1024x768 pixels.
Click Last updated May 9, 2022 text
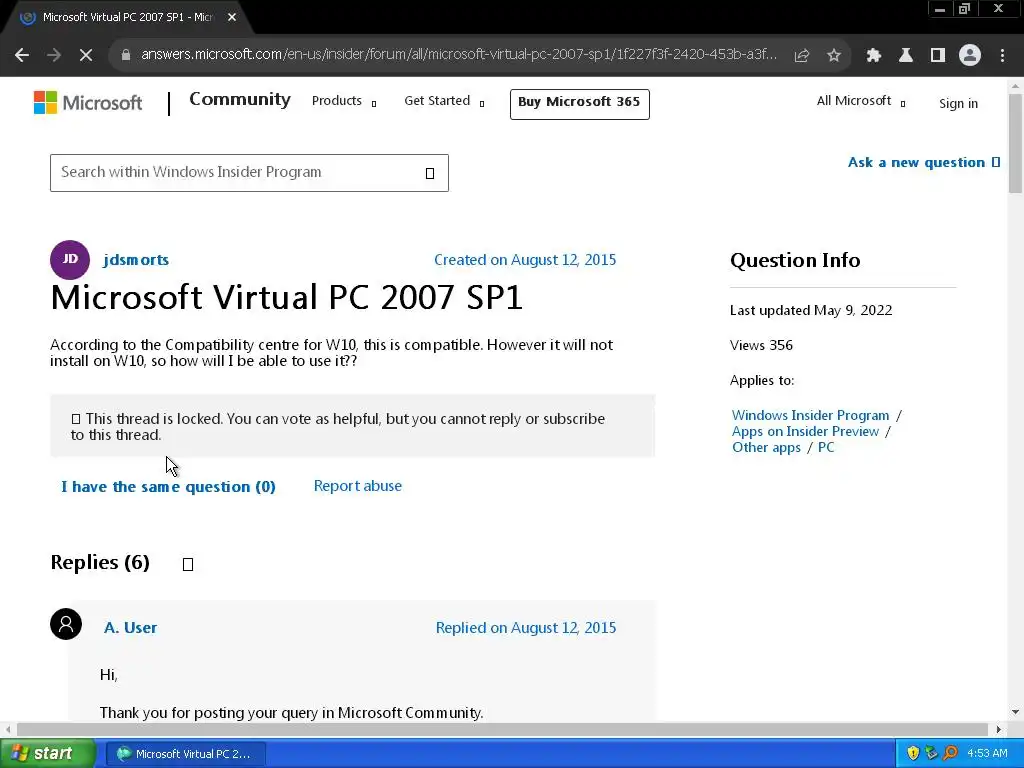point(810,310)
